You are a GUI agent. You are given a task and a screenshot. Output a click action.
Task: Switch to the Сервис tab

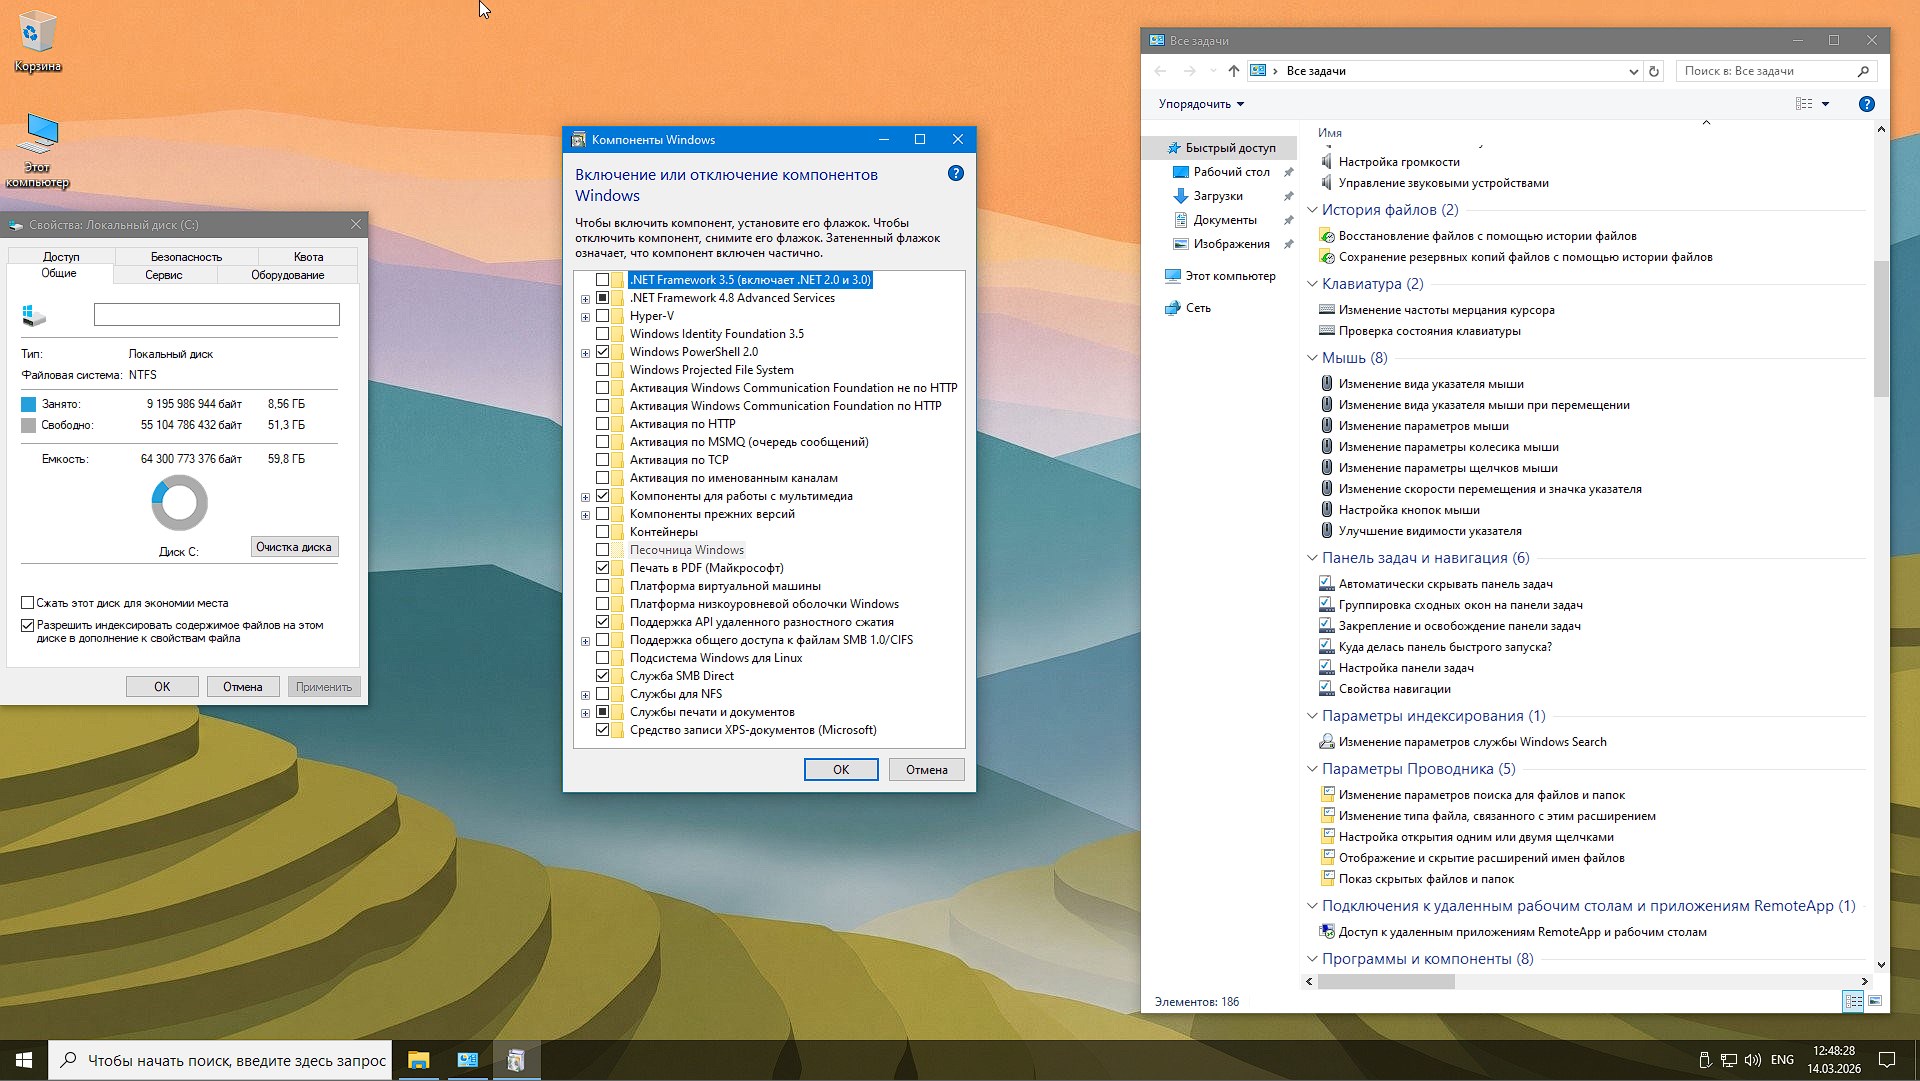tap(164, 275)
